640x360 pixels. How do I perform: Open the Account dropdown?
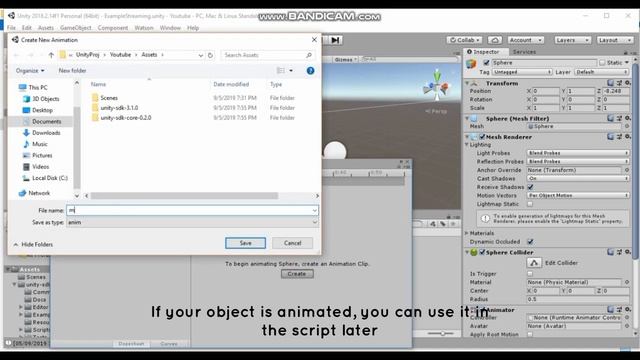526,40
